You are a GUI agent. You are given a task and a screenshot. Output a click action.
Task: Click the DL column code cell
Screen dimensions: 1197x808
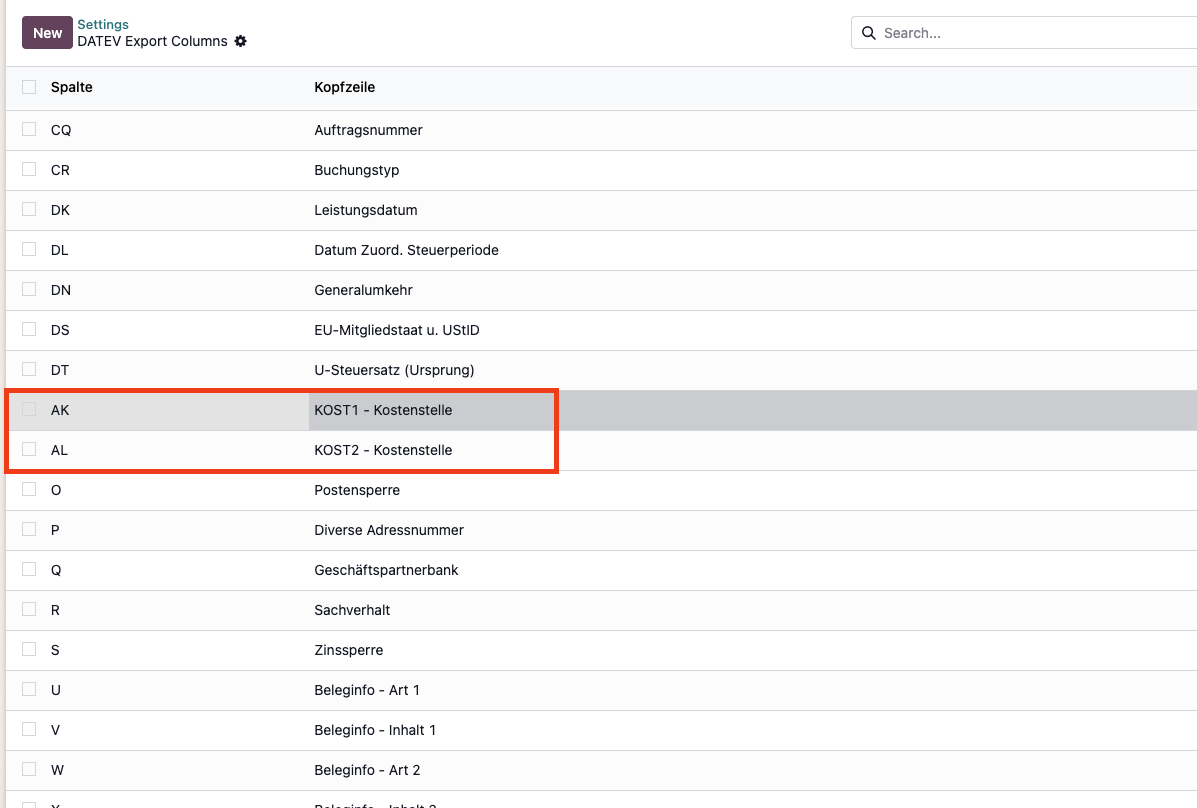[60, 250]
